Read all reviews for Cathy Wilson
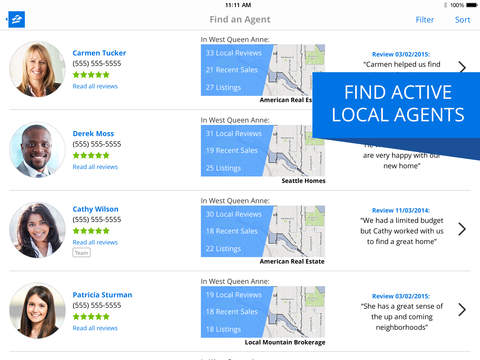The width and height of the screenshot is (480, 360). 95,242
